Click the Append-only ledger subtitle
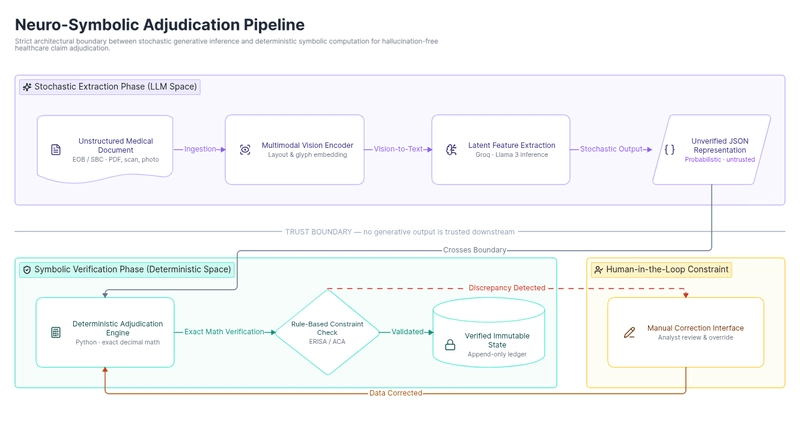 pos(497,355)
